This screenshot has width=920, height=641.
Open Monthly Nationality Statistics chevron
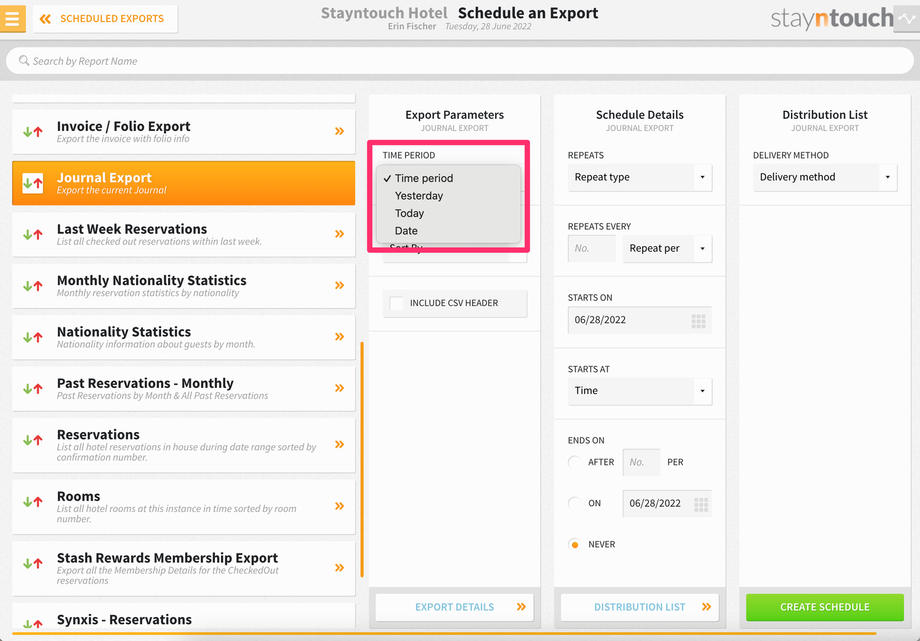point(339,285)
